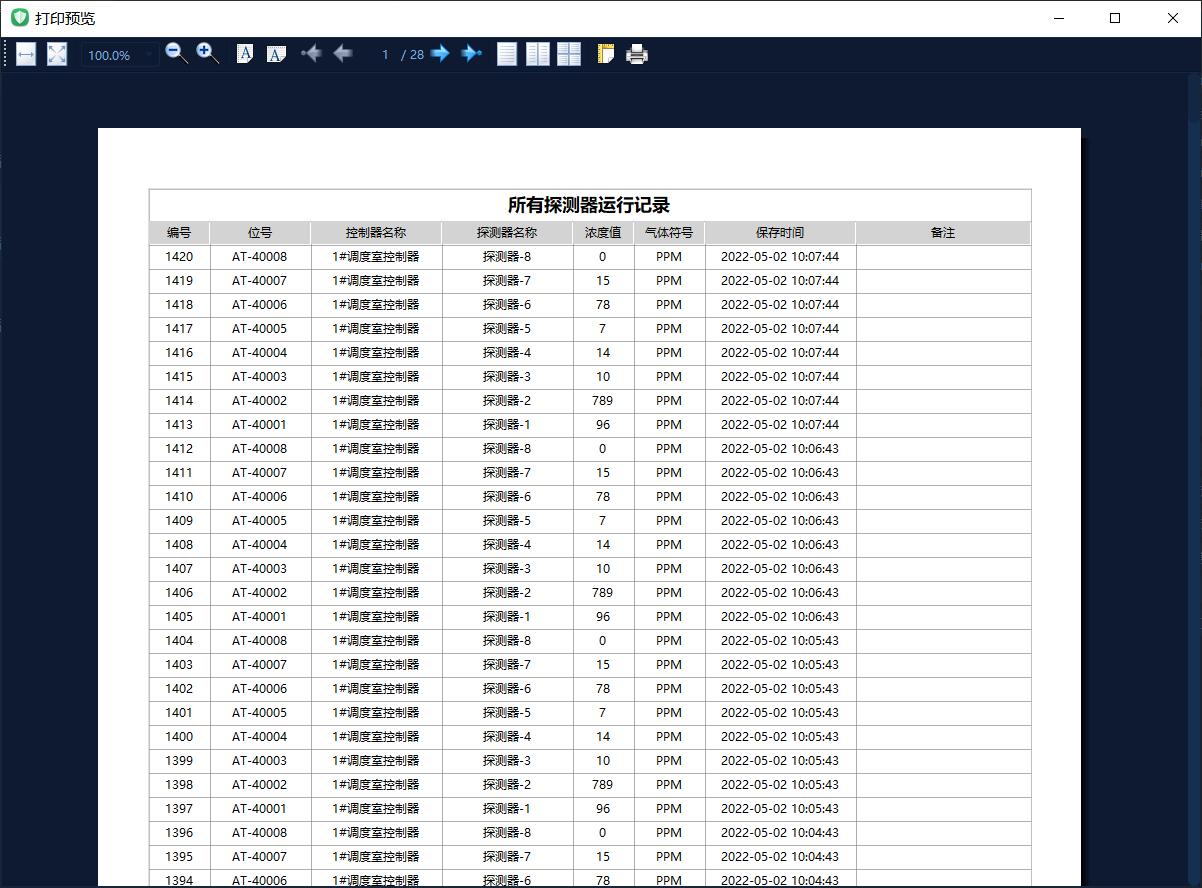The width and height of the screenshot is (1202, 888).
Task: Click the fit whole page icon
Action: pyautogui.click(x=57, y=54)
